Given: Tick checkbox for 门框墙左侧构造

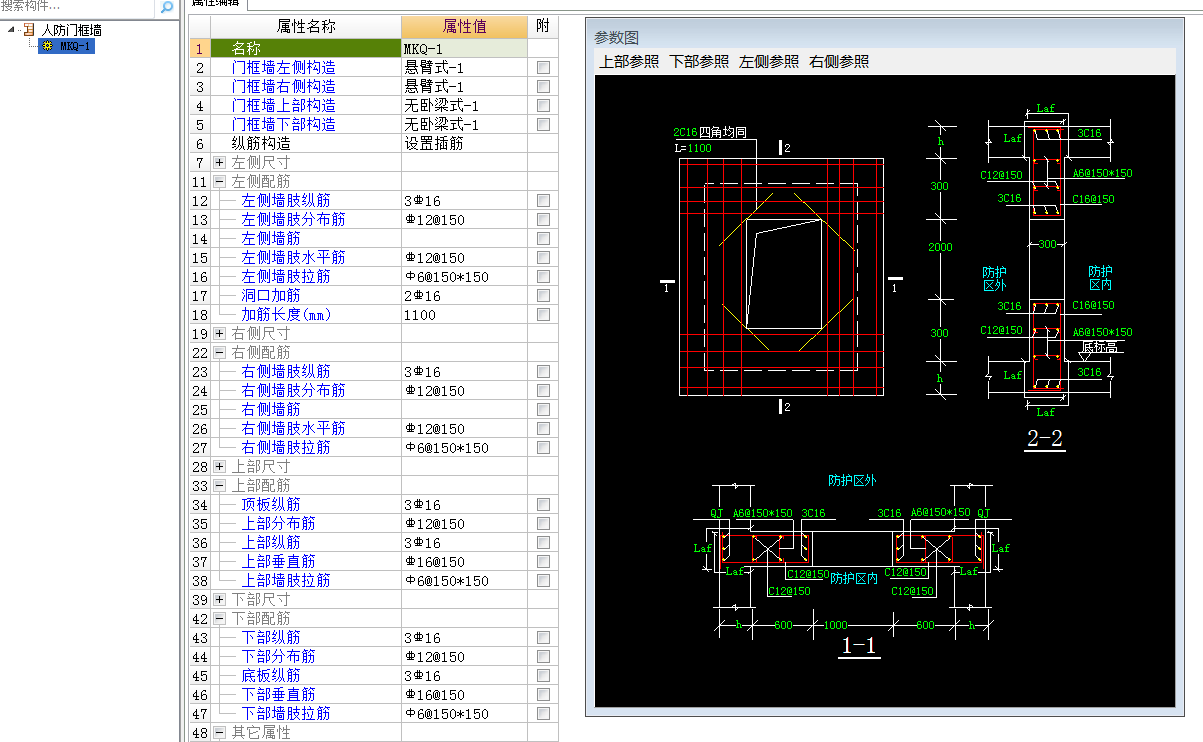Looking at the screenshot, I should [543, 67].
